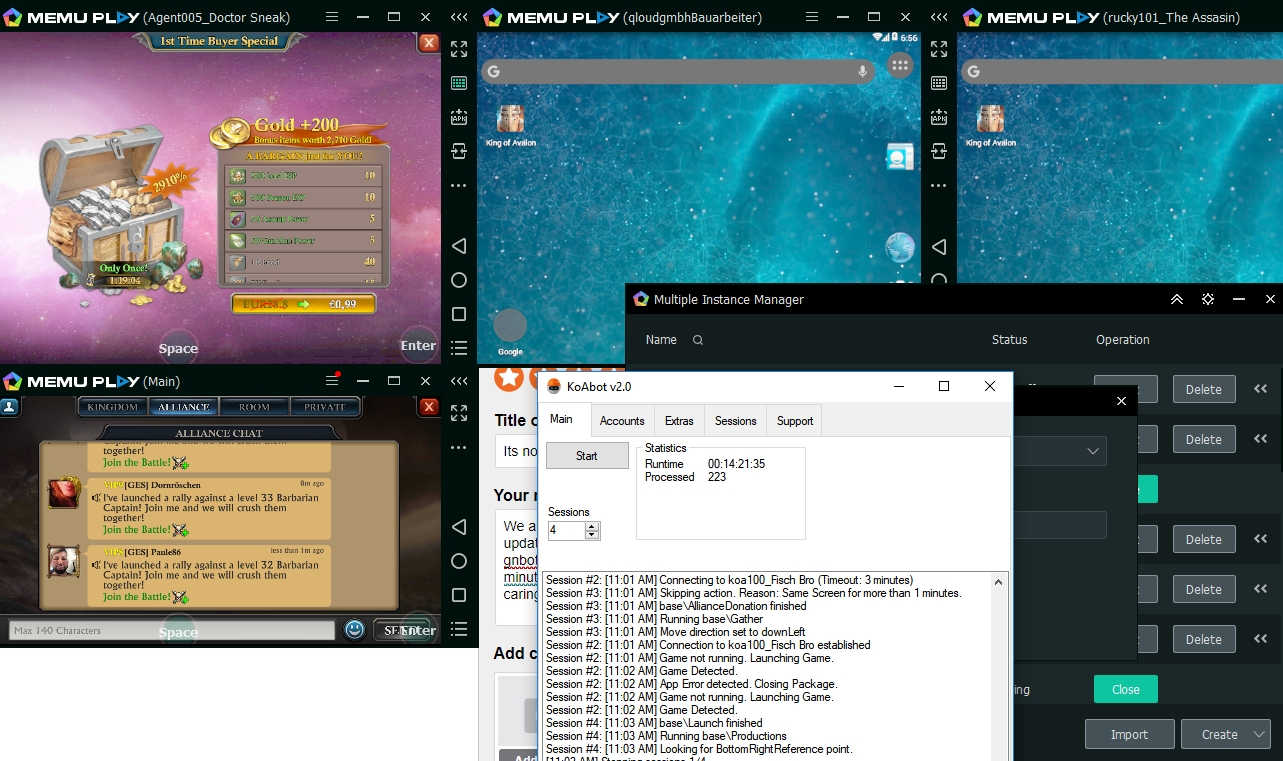The width and height of the screenshot is (1283, 761).
Task: Click three-dots more icon in qloudgmbhBauarbeiter sidebar
Action: 939,186
